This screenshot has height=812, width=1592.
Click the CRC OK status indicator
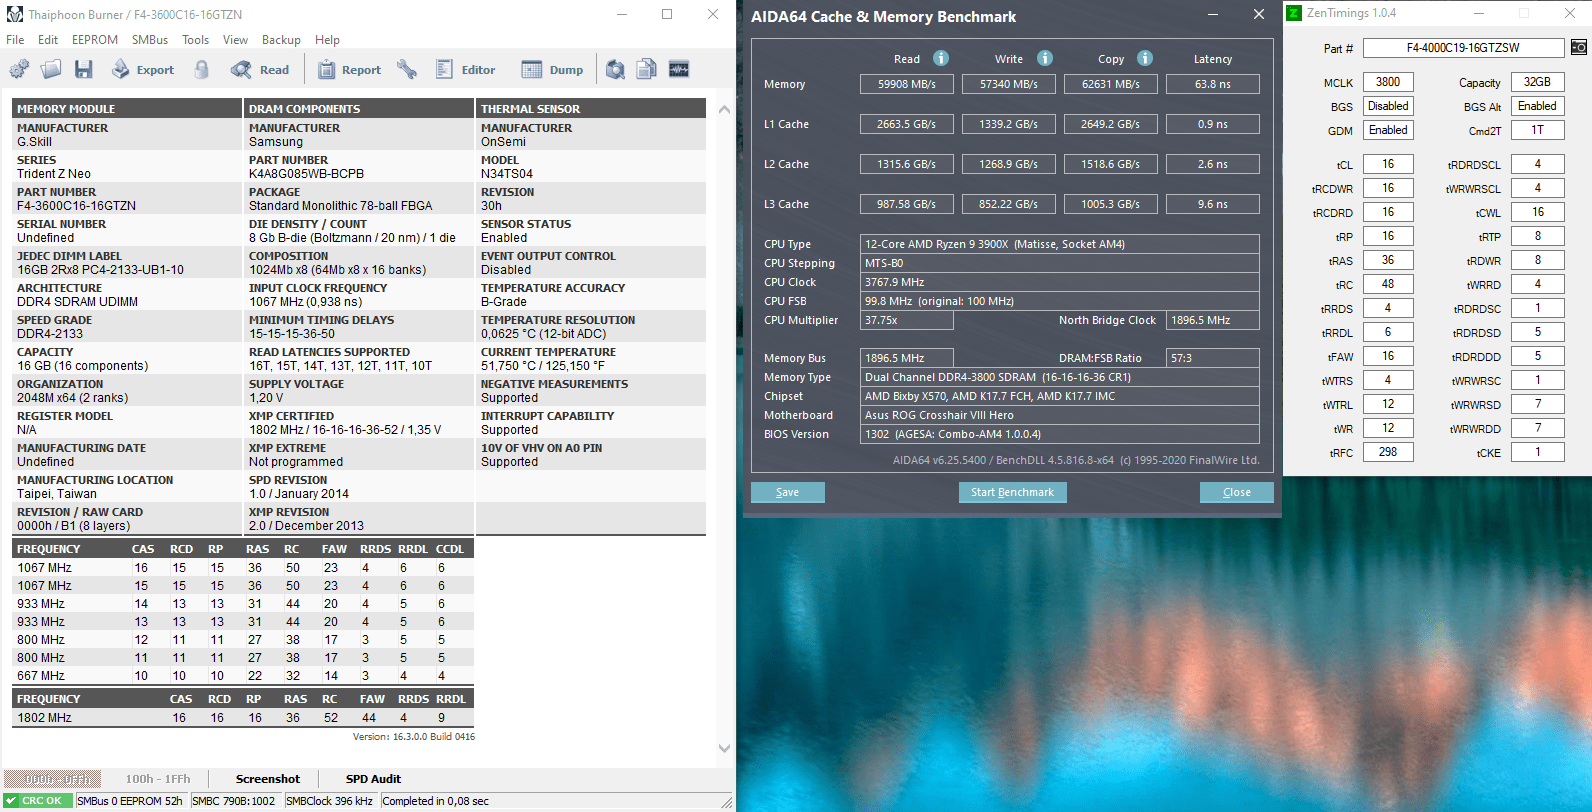36,801
